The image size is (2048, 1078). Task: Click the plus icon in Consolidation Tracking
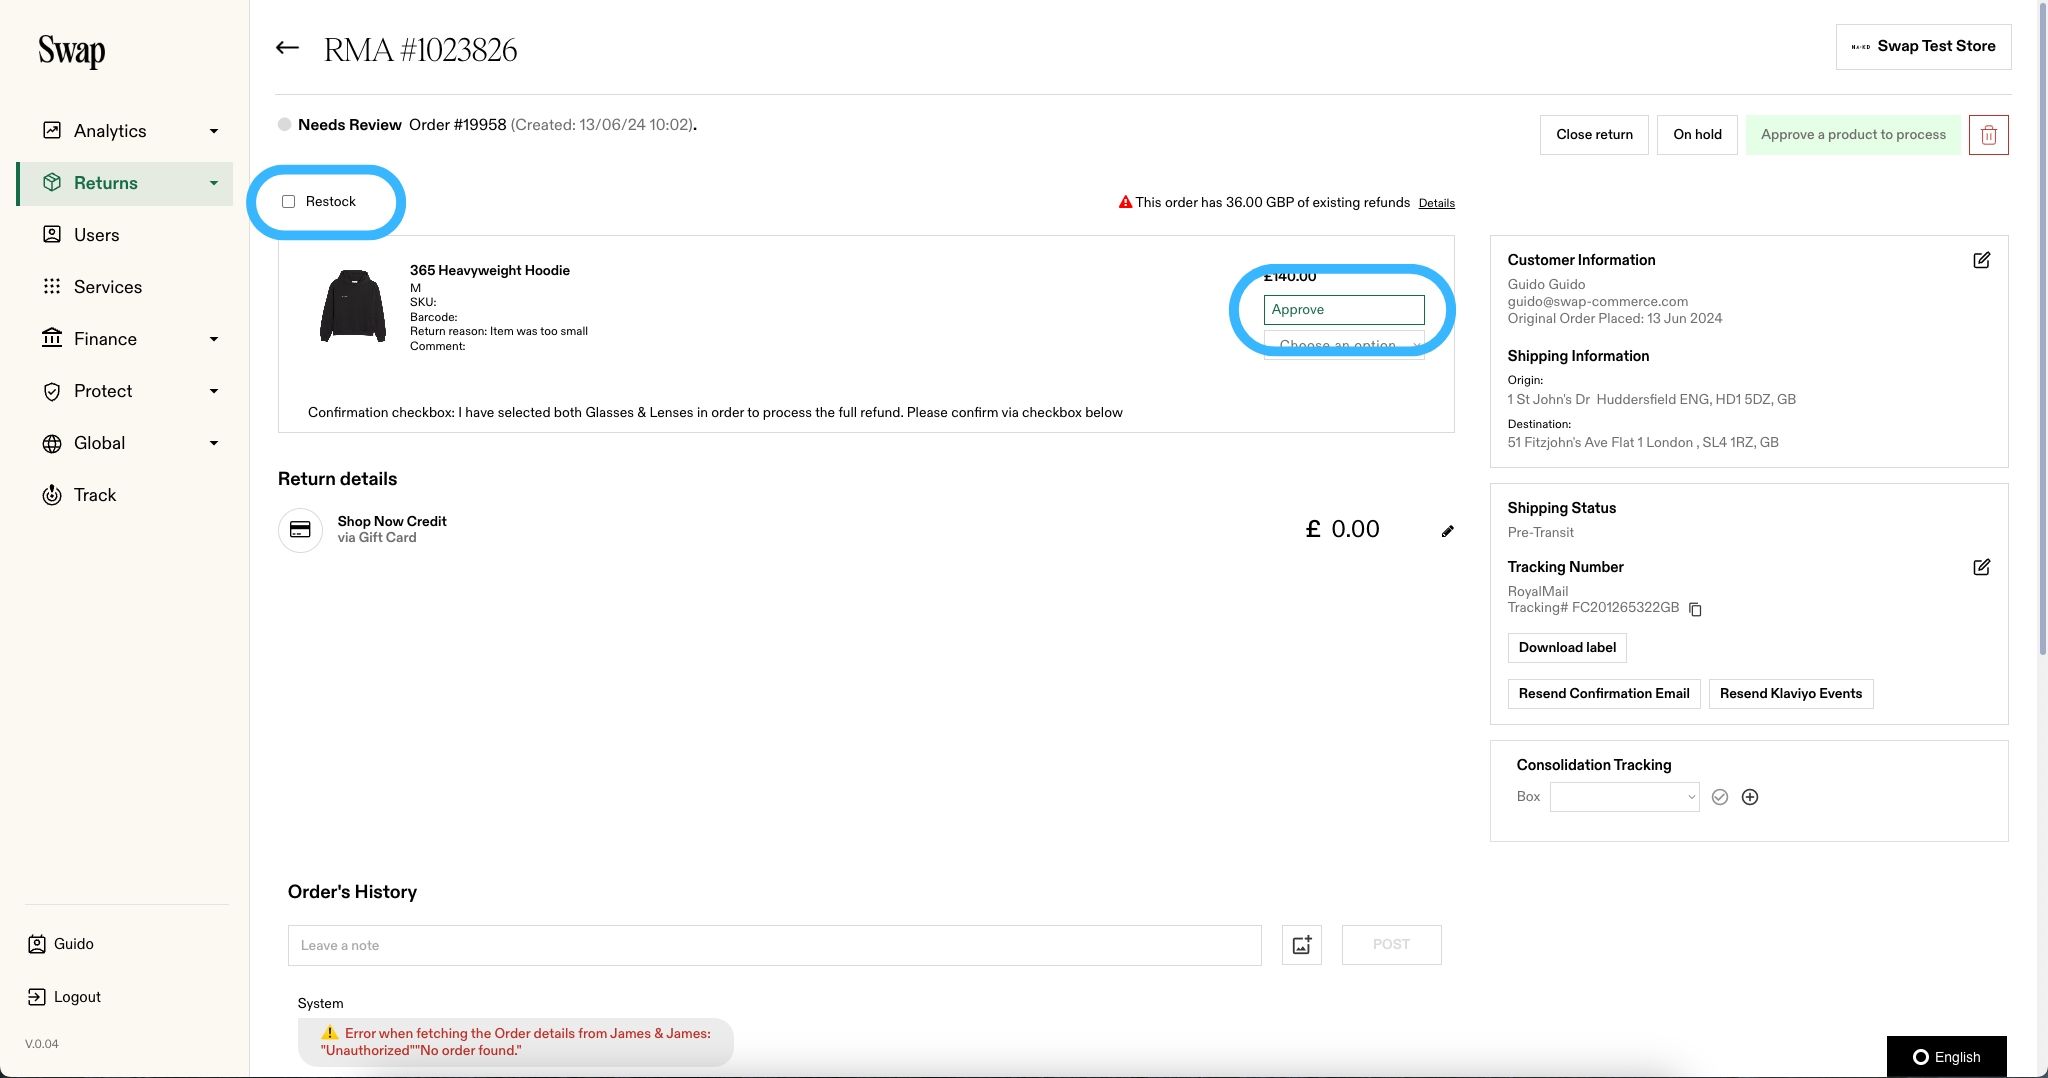tap(1750, 797)
